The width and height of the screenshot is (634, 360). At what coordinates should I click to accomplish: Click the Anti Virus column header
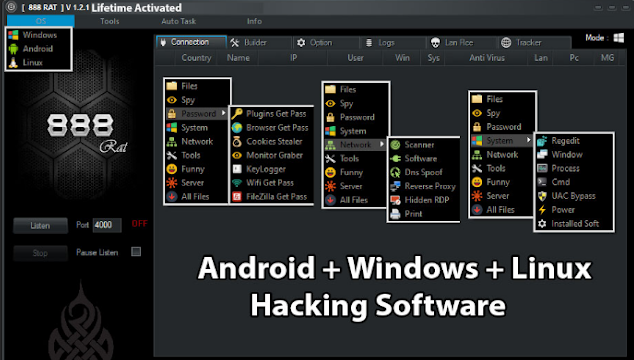[487, 58]
